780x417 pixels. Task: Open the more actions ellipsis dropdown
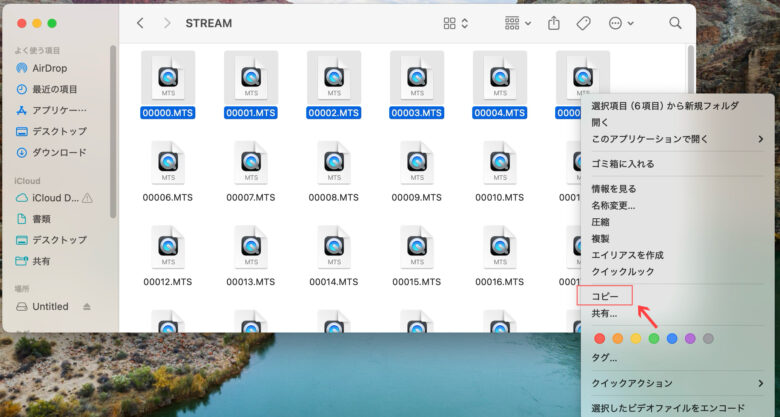pyautogui.click(x=621, y=23)
